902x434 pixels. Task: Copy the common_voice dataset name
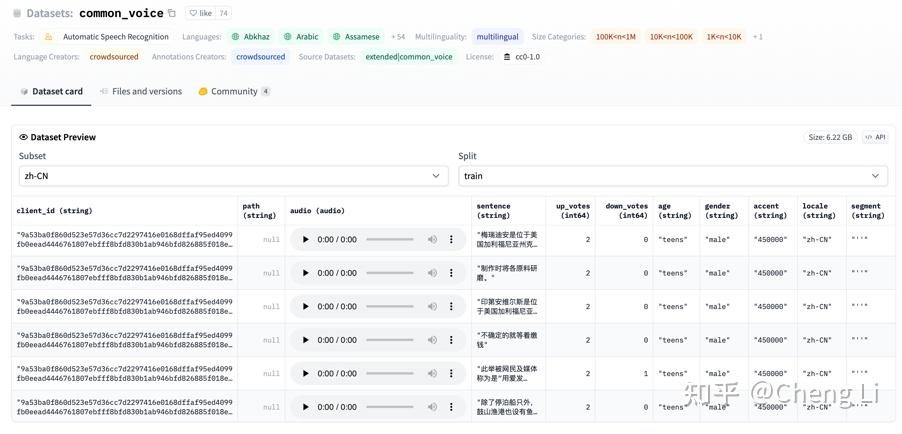(172, 14)
